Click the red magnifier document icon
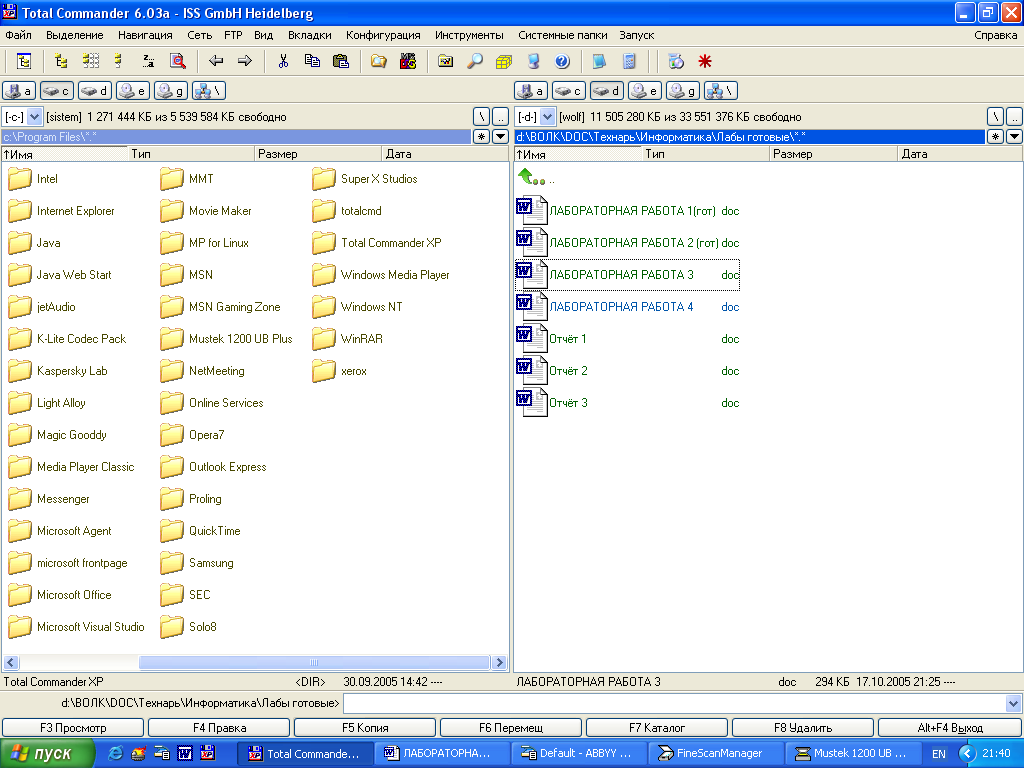 178,61
